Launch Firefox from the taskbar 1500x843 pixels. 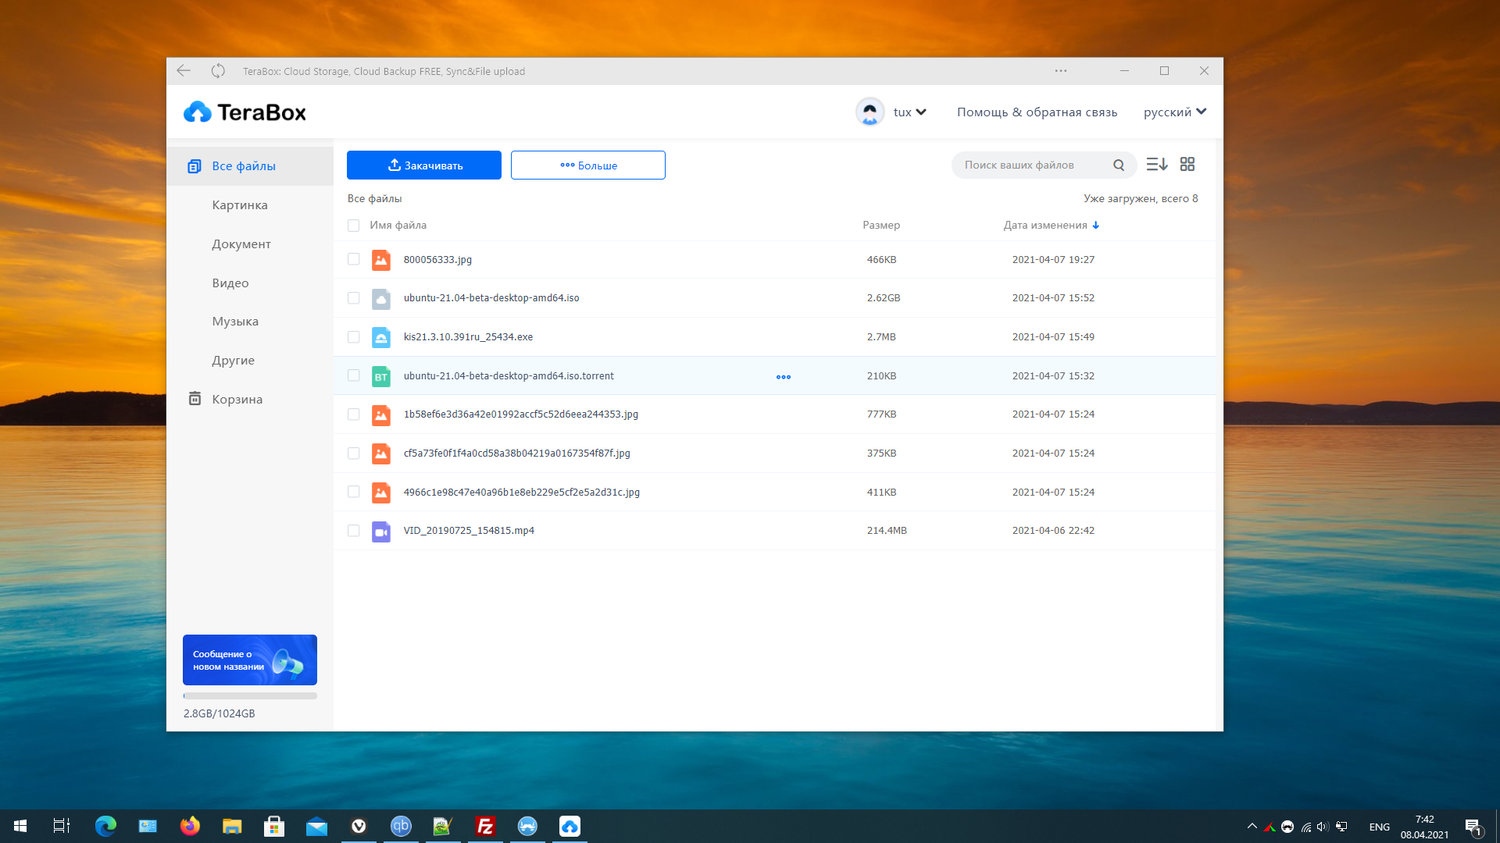tap(190, 826)
